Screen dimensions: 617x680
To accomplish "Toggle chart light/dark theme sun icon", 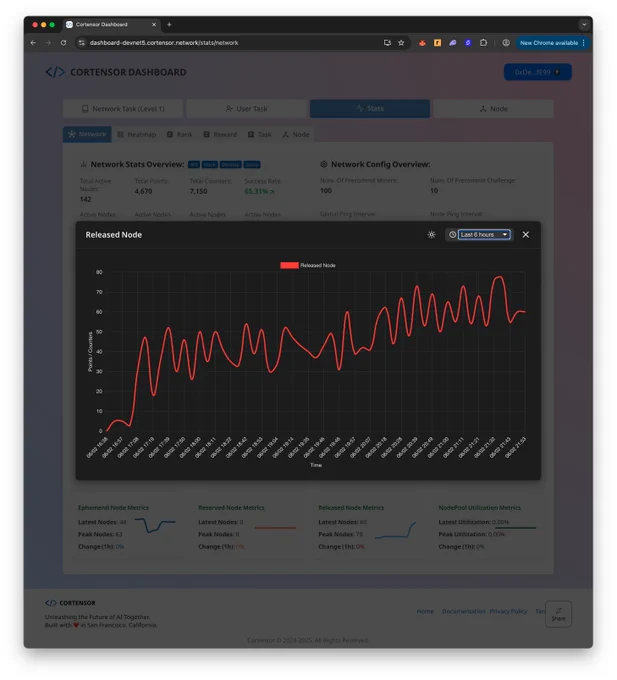I will [431, 235].
